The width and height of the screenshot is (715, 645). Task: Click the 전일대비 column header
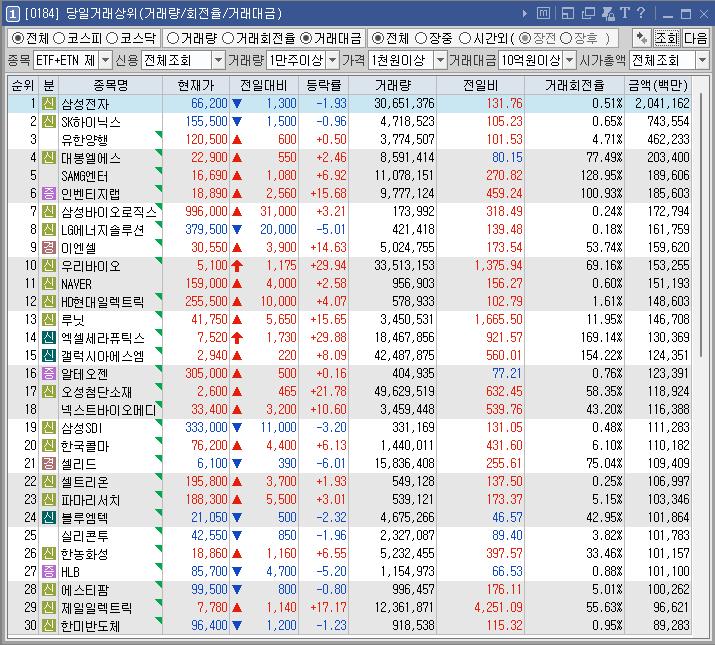[x=264, y=85]
